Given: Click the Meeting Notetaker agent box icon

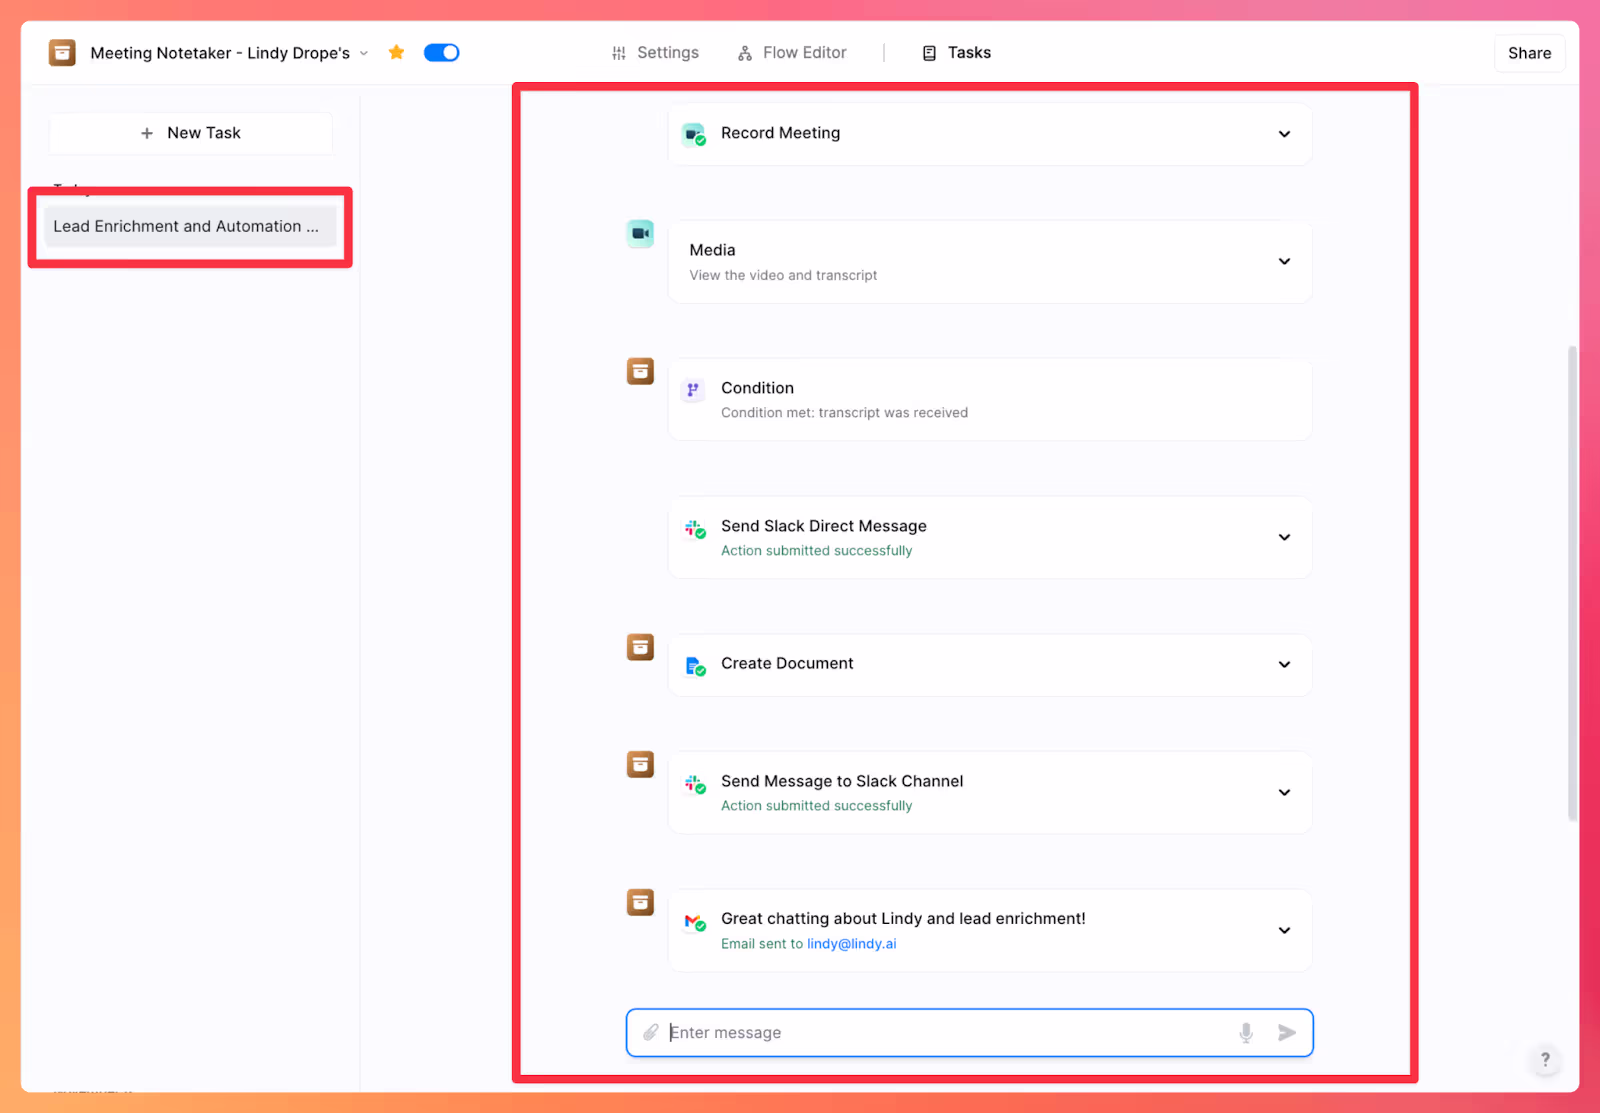Looking at the screenshot, I should click(62, 52).
